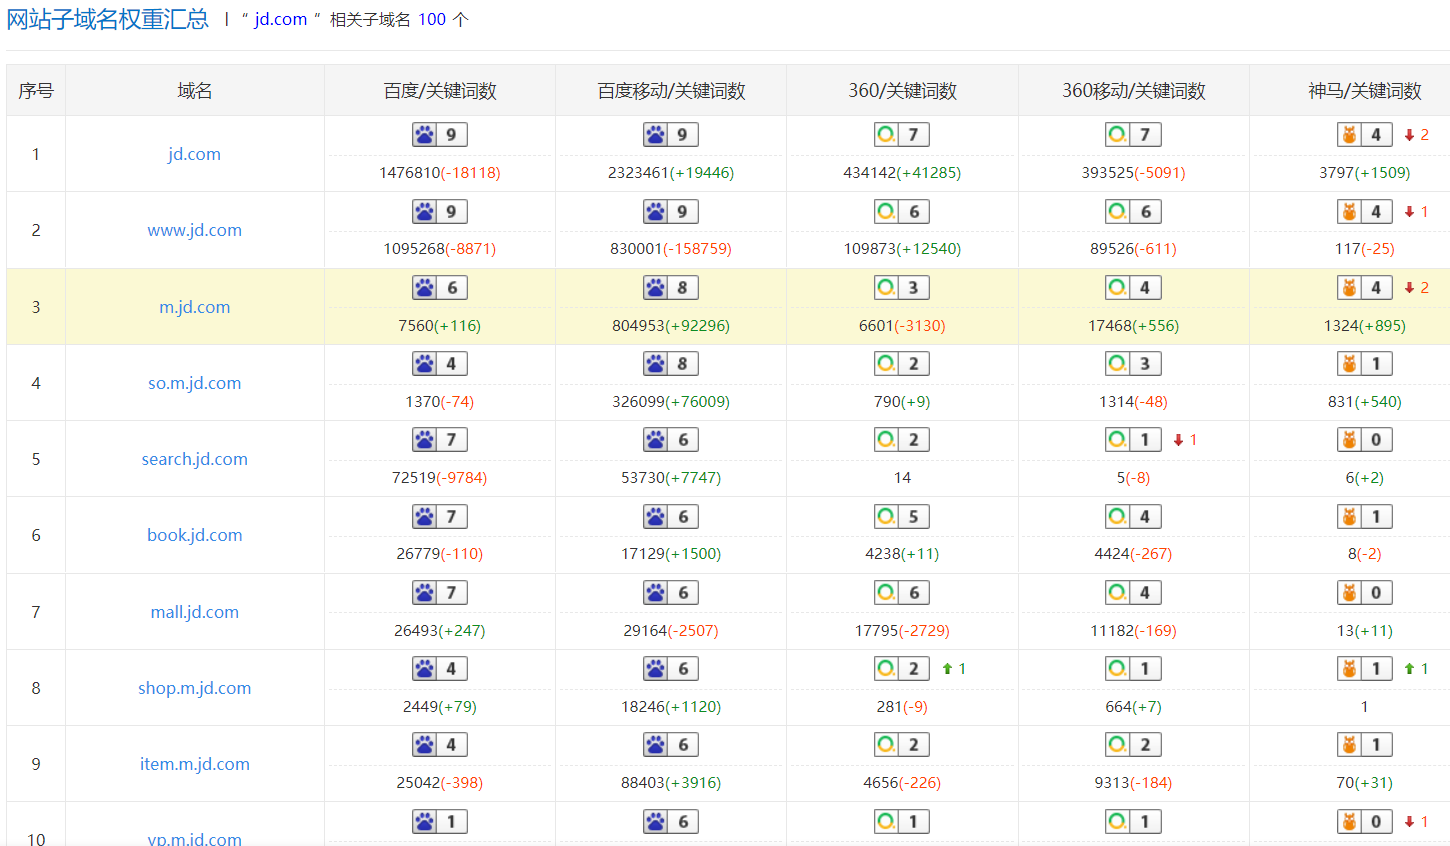Screen dimensions: 1450x846
Task: Click 360 mobile badge 2 for item.m.jd.com
Action: 1133,745
